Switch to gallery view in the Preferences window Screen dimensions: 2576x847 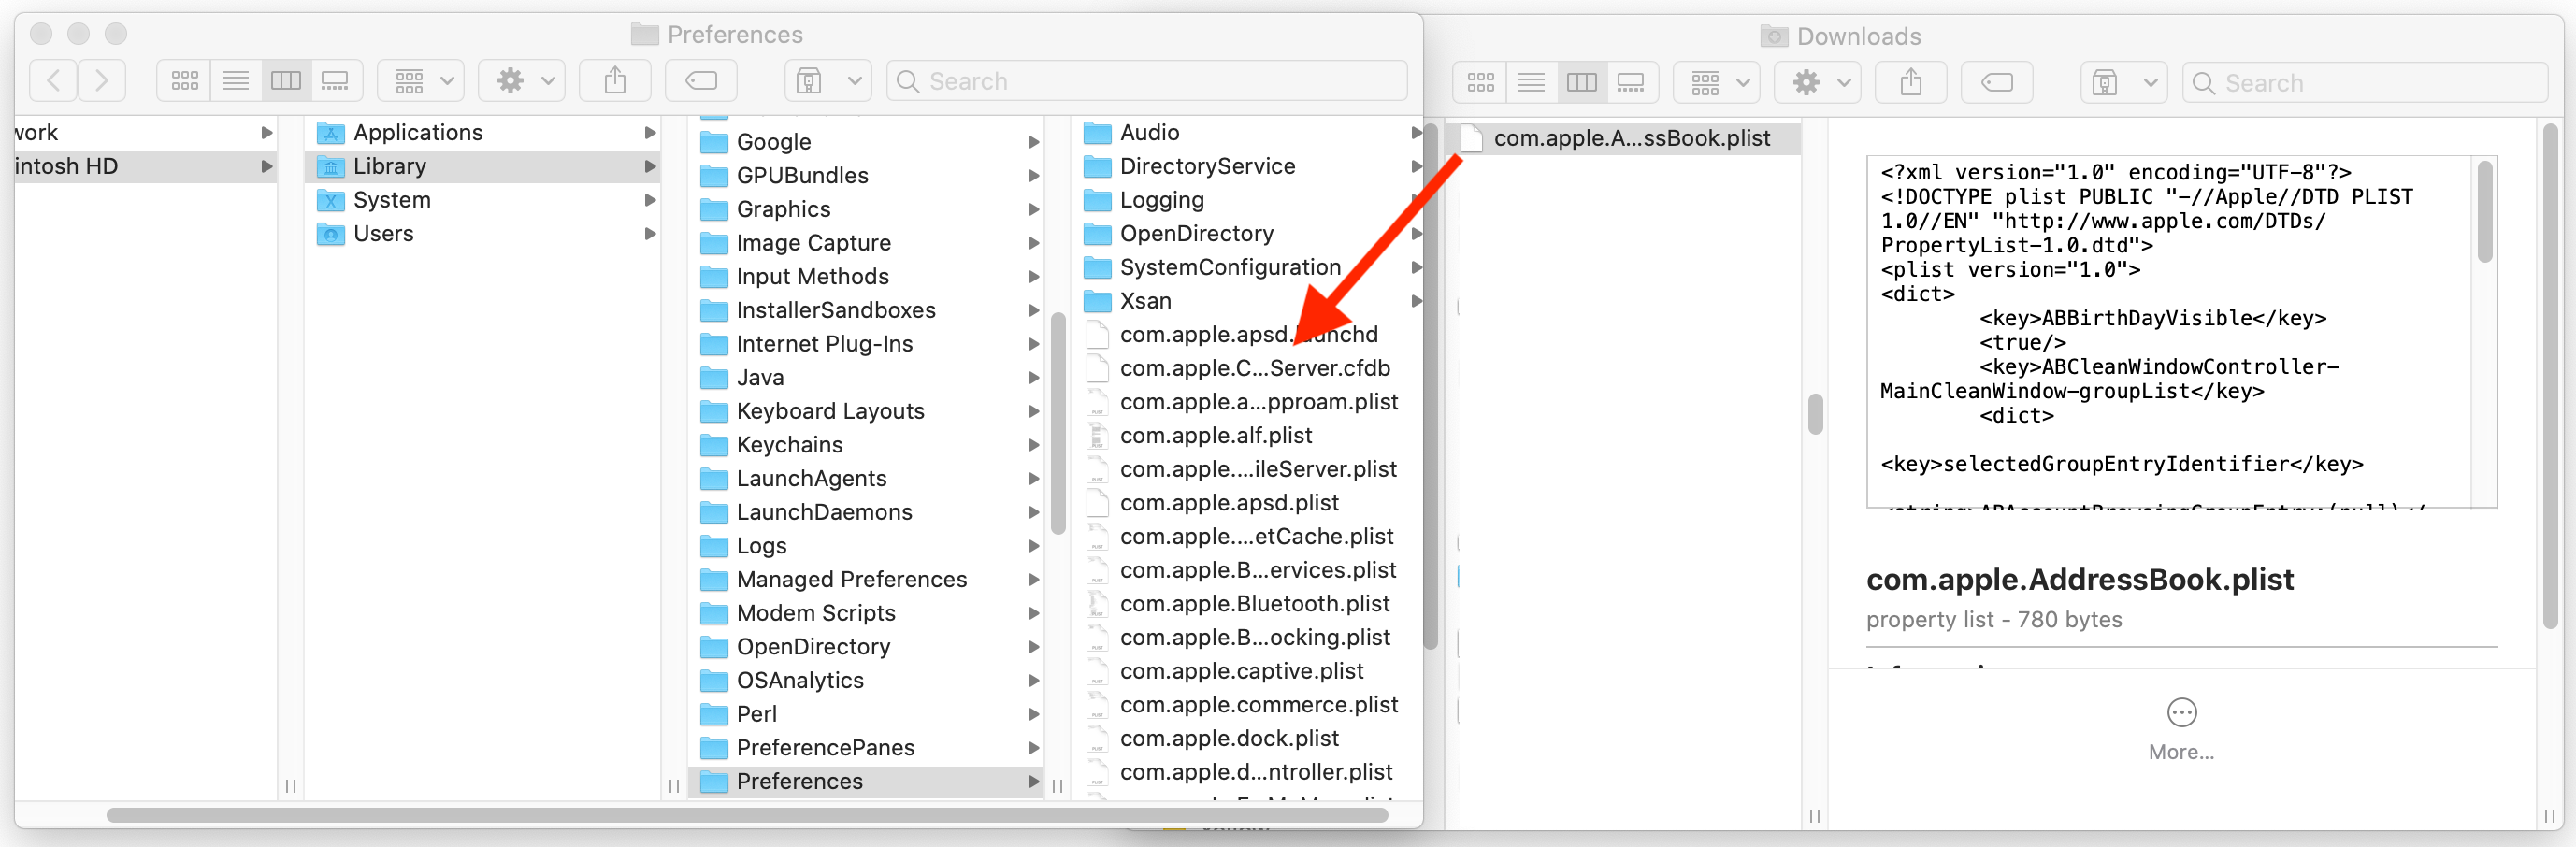pyautogui.click(x=335, y=80)
